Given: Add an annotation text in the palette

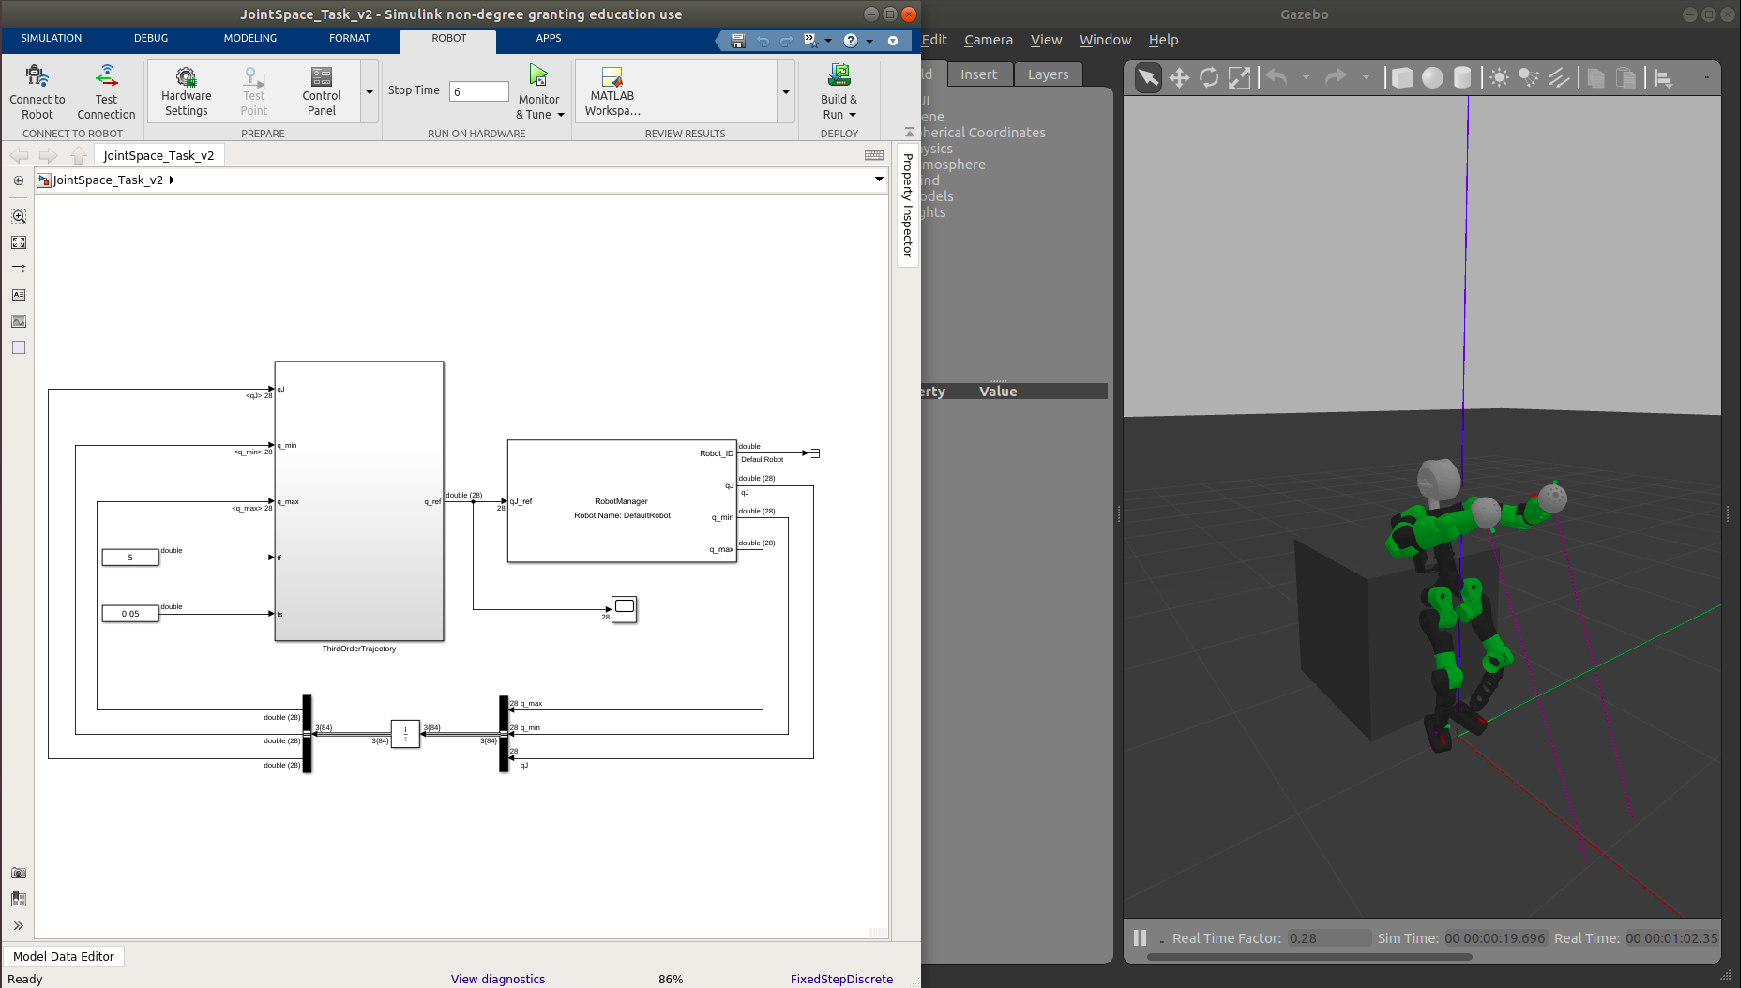Looking at the screenshot, I should [x=18, y=295].
